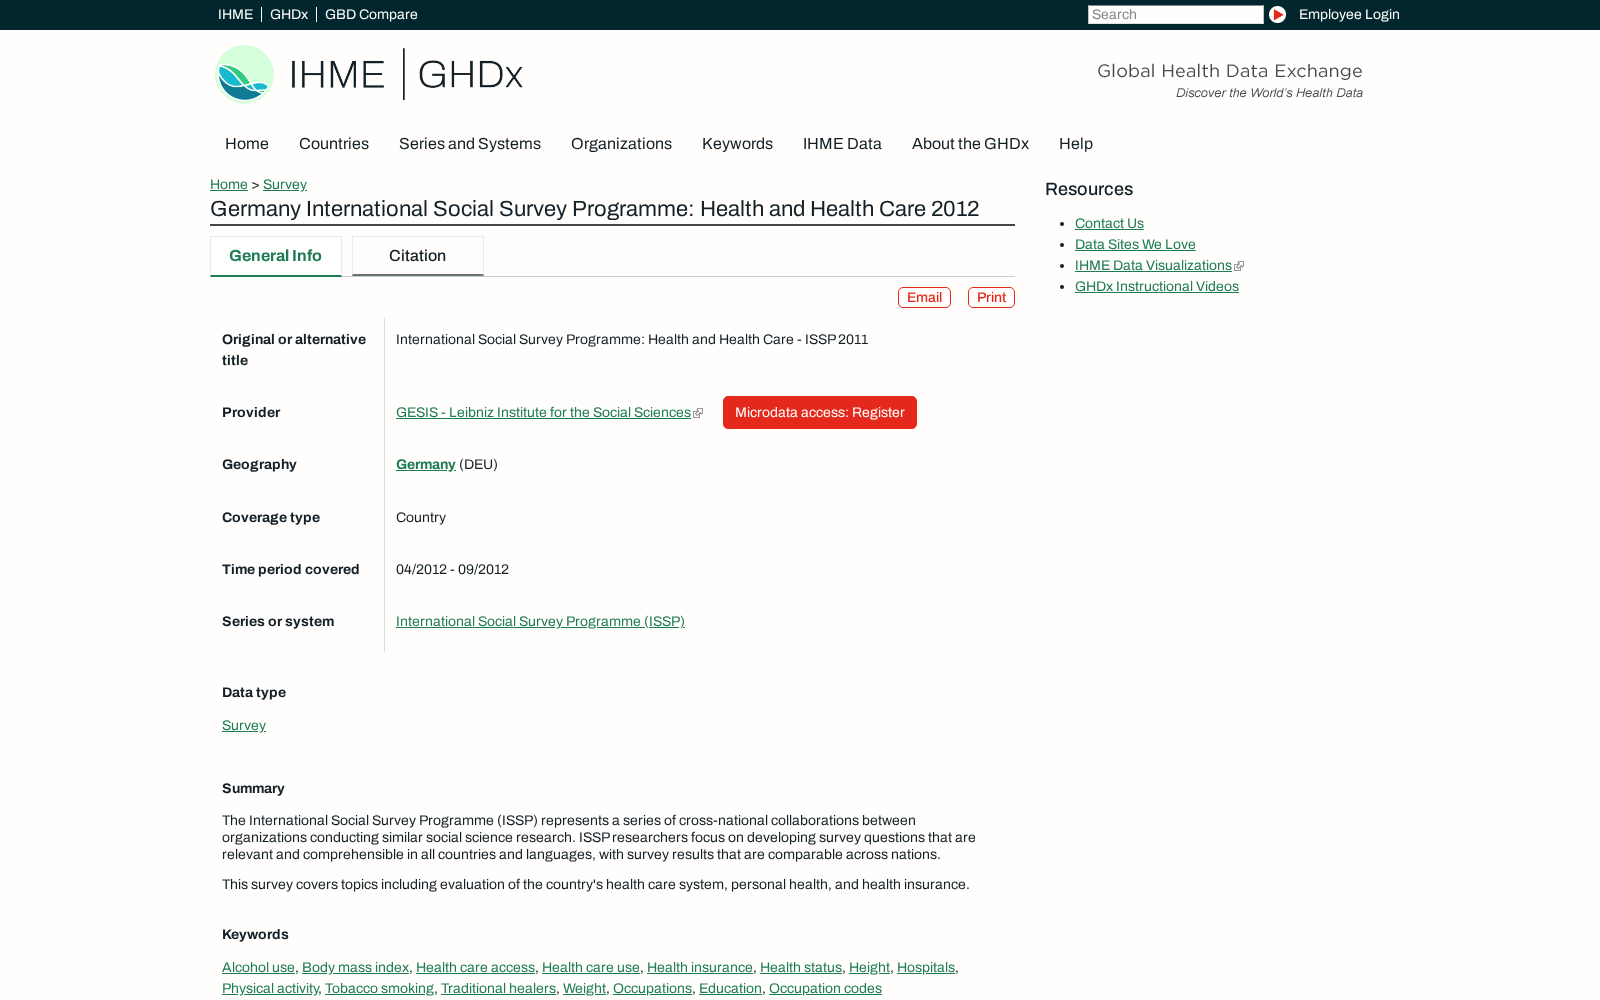The height and width of the screenshot is (1000, 1600).
Task: Open Data Sites We Love link
Action: click(1135, 244)
